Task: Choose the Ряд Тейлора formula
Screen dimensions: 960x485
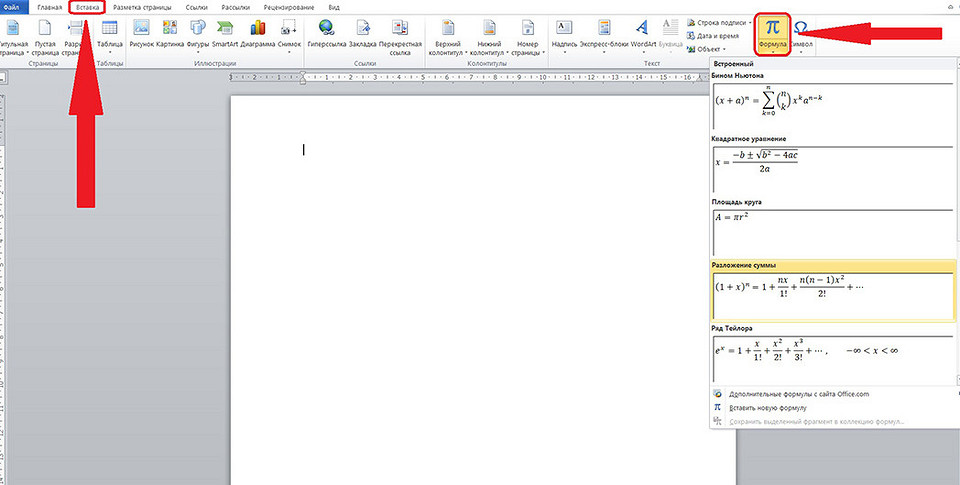Action: click(833, 358)
